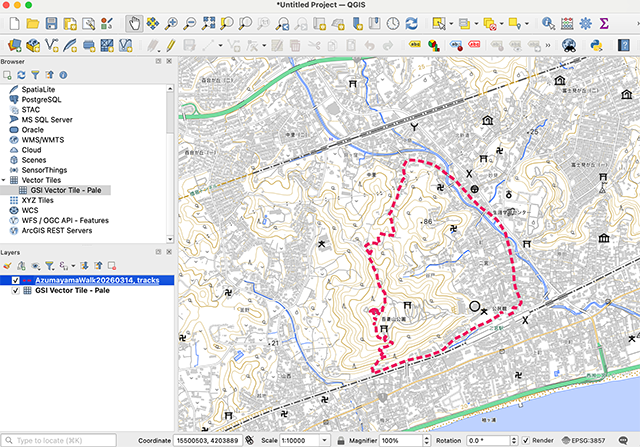Open the Select by Form dropdown arrow
This screenshot has width=640, height=447.
pos(476,24)
